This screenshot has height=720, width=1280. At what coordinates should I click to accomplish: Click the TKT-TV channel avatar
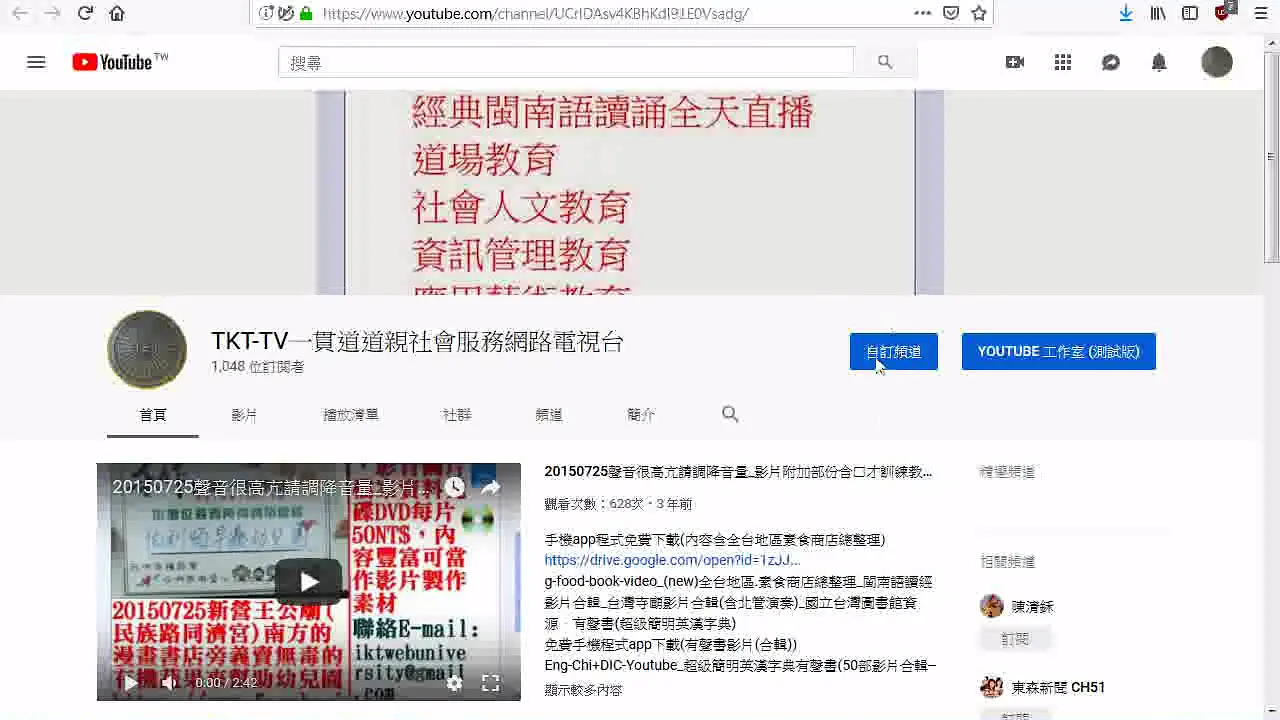pyautogui.click(x=147, y=349)
